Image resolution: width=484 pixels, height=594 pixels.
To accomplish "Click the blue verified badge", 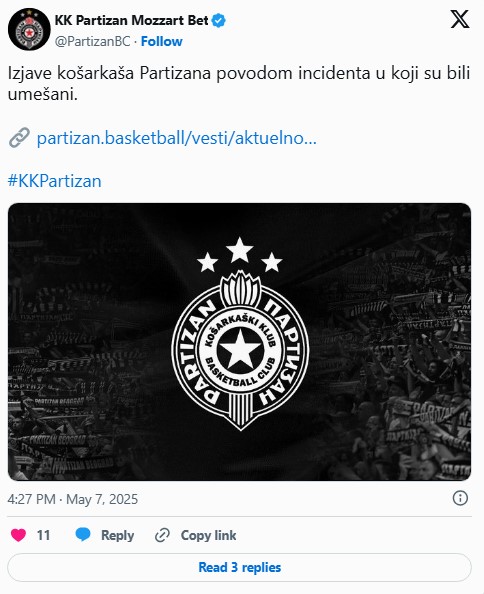I will [x=219, y=20].
